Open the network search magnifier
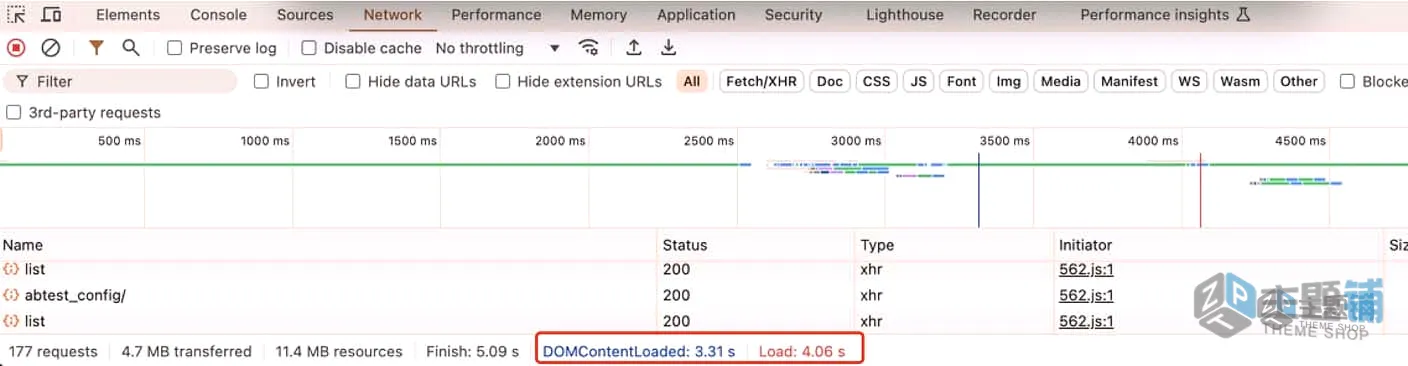The width and height of the screenshot is (1408, 366). (x=130, y=48)
